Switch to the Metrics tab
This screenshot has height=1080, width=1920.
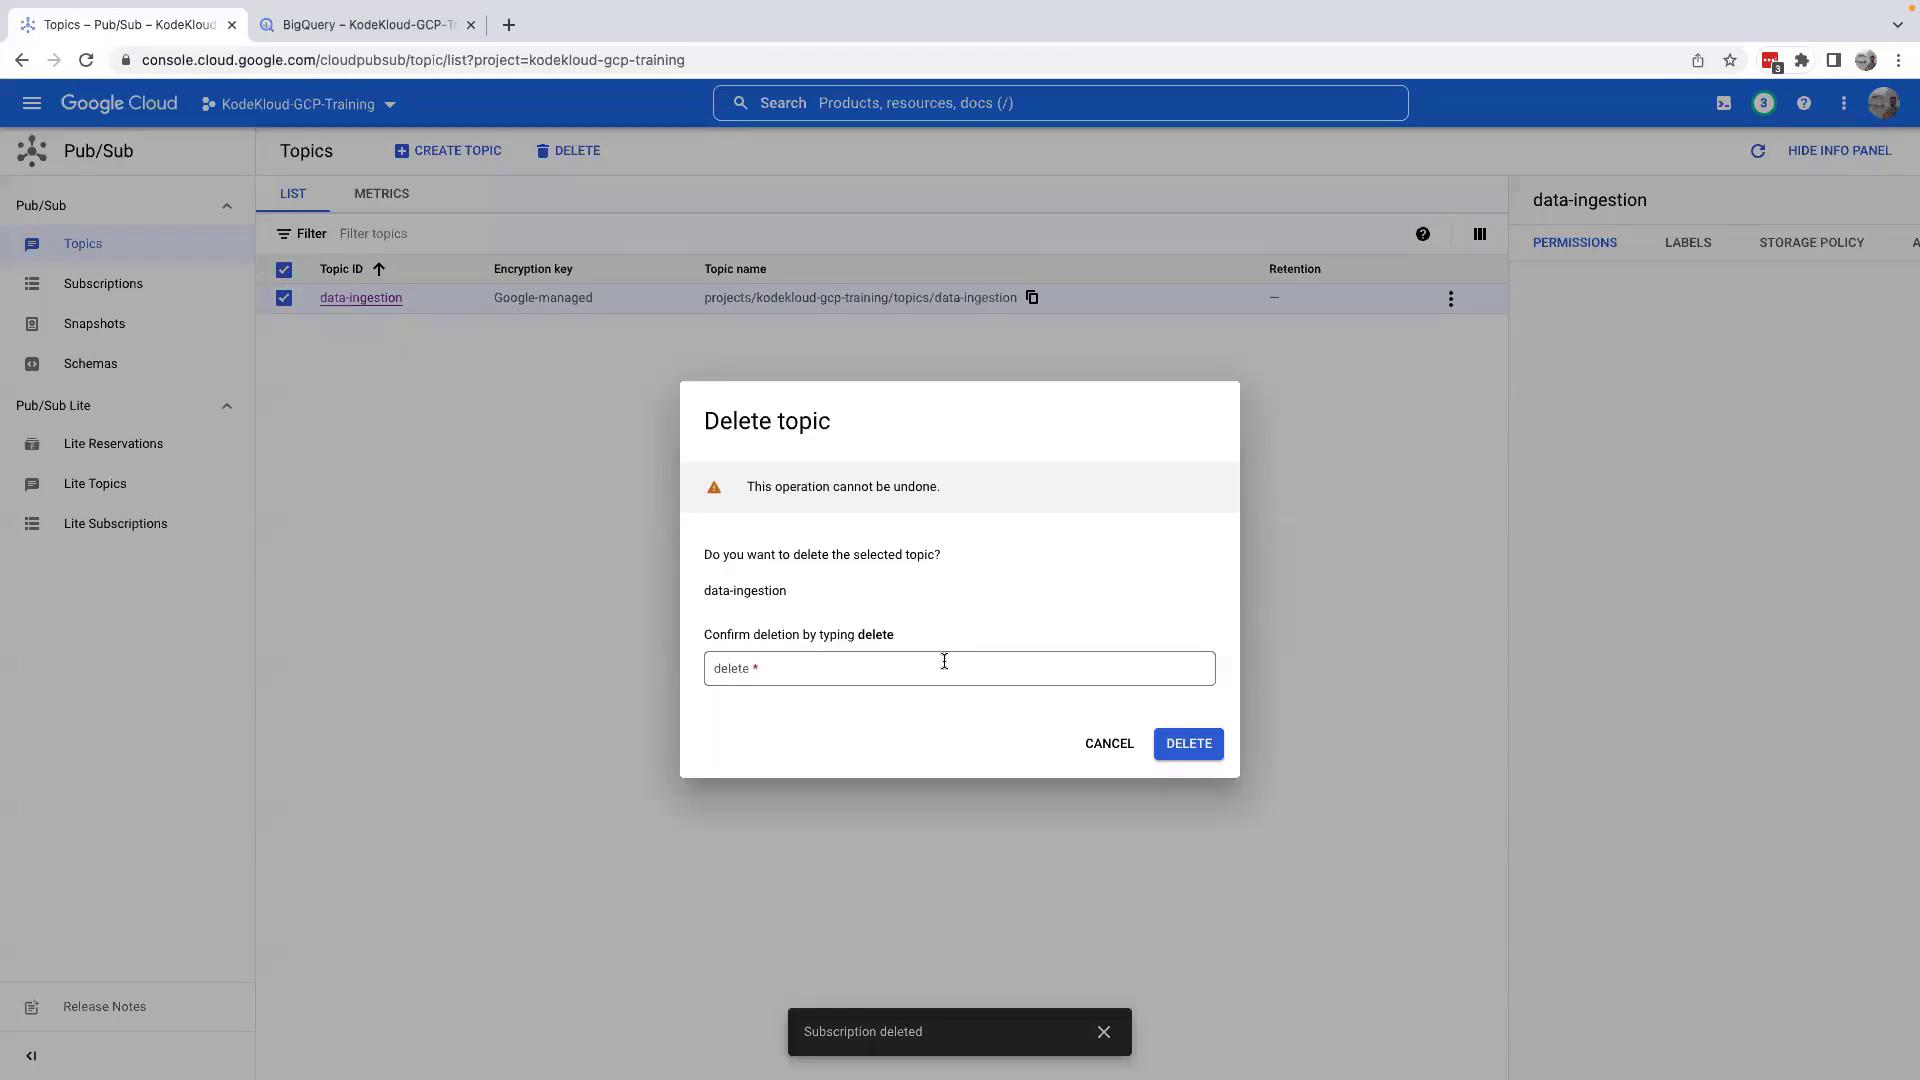click(381, 194)
